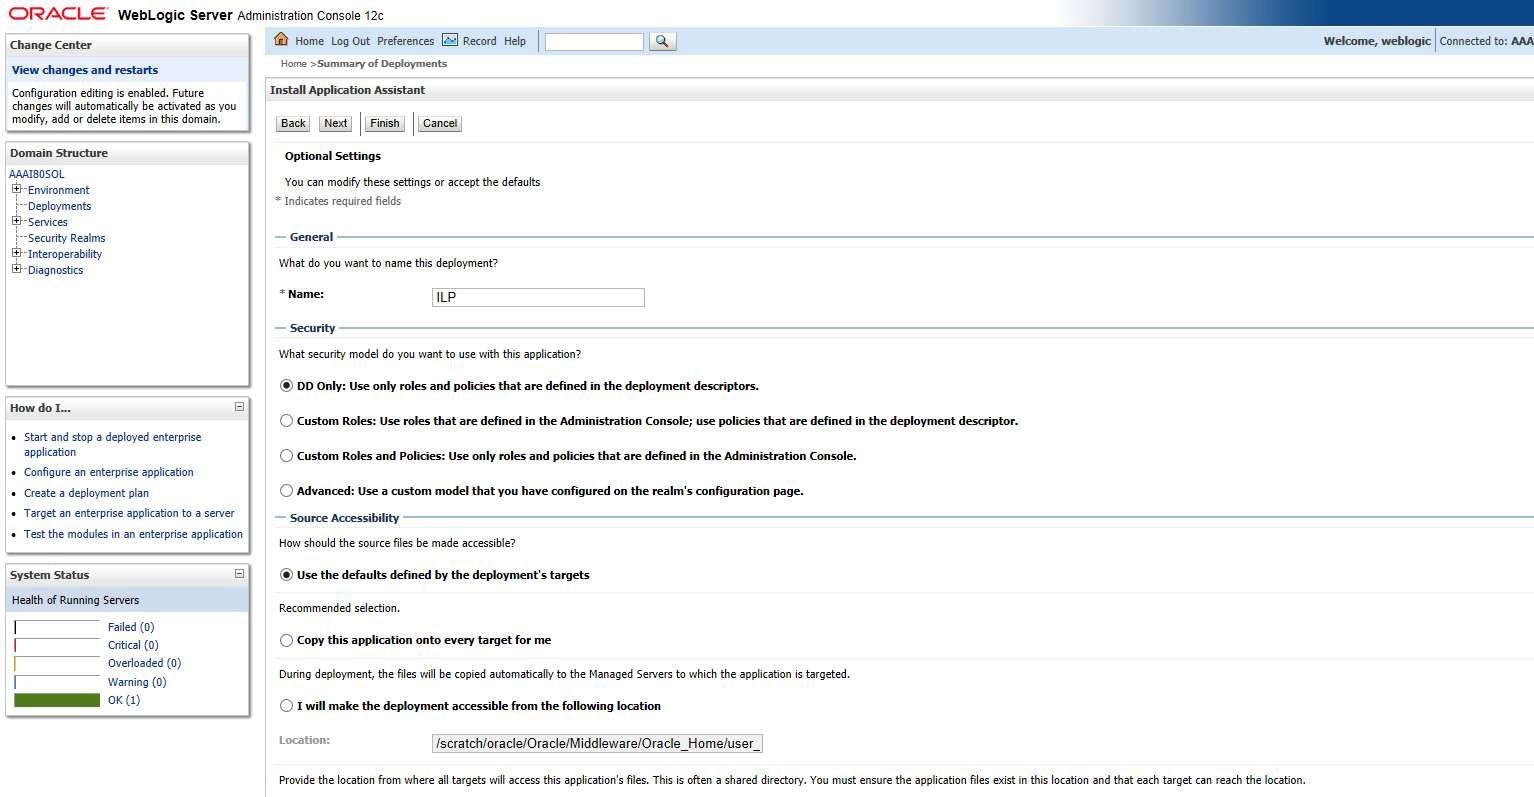Select the DD Only security model radio button
1534x797 pixels.
[286, 385]
